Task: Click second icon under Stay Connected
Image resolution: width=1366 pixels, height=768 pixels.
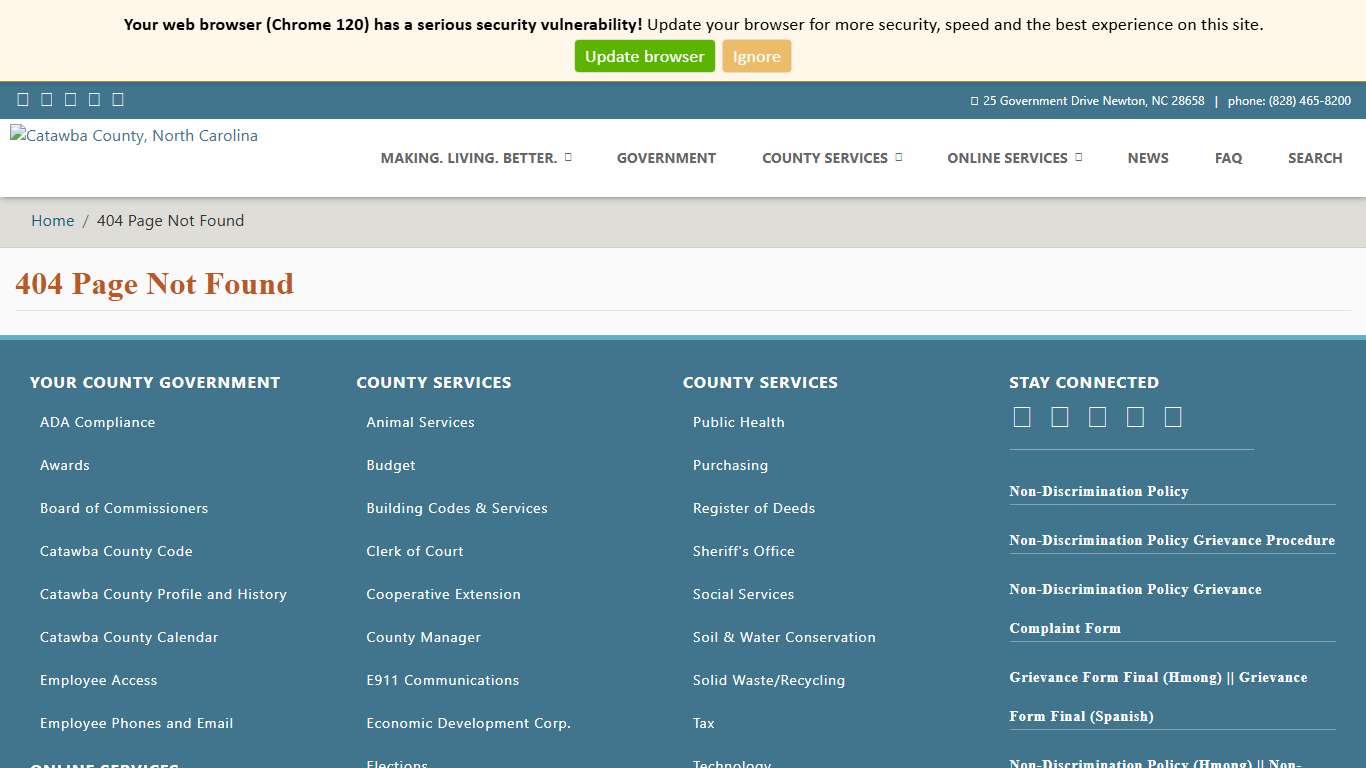Action: (1060, 417)
